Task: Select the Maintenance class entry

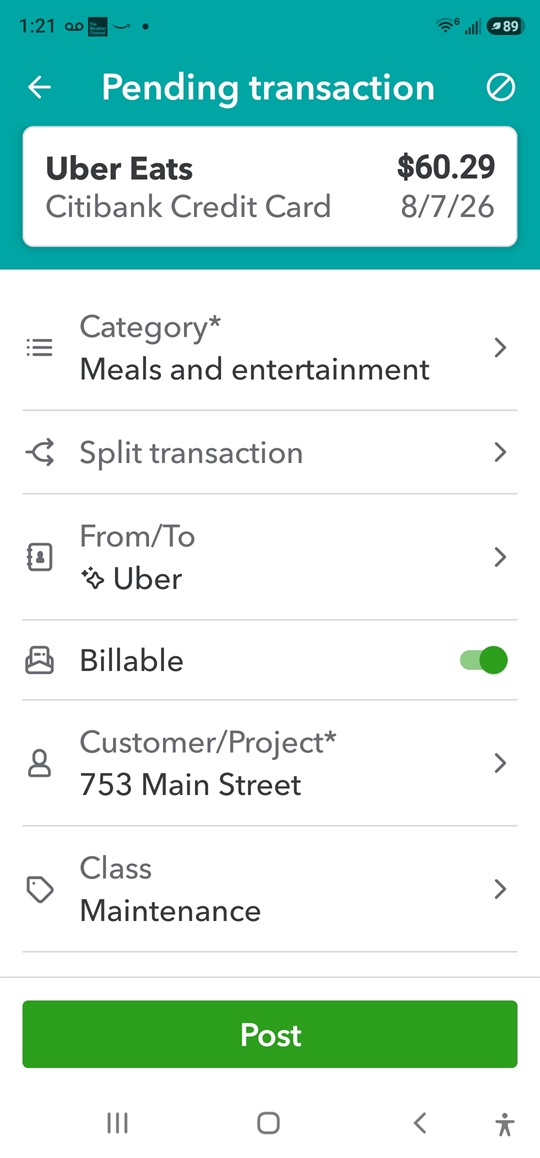Action: (170, 911)
